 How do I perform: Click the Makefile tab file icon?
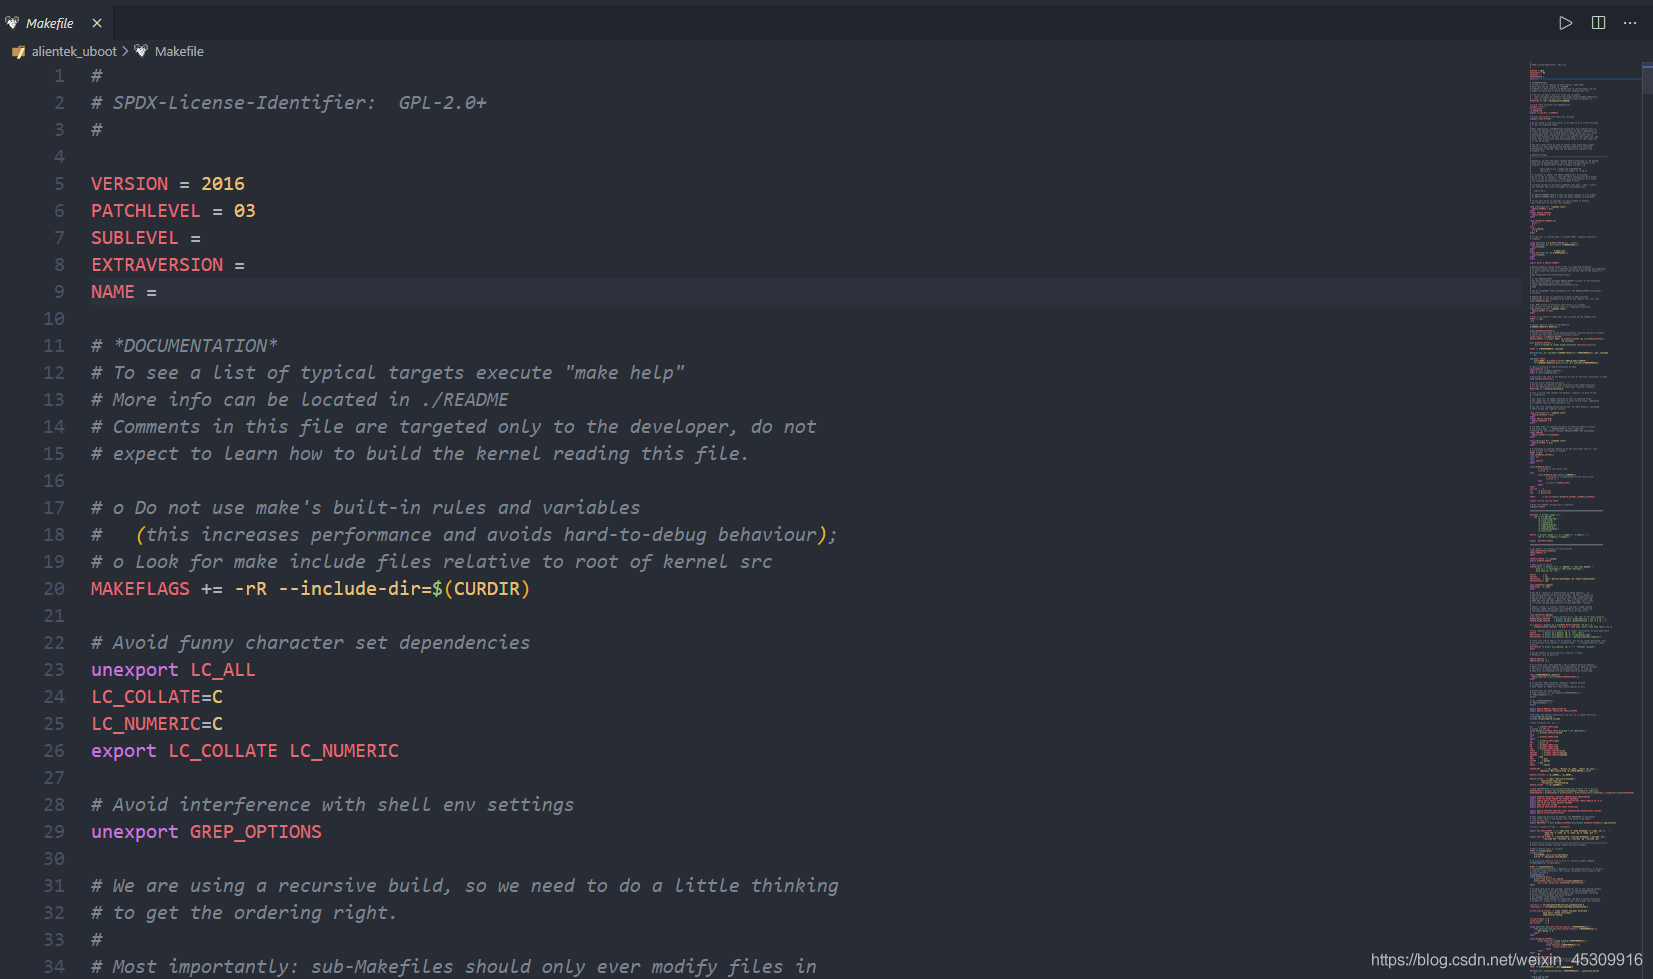click(12, 23)
